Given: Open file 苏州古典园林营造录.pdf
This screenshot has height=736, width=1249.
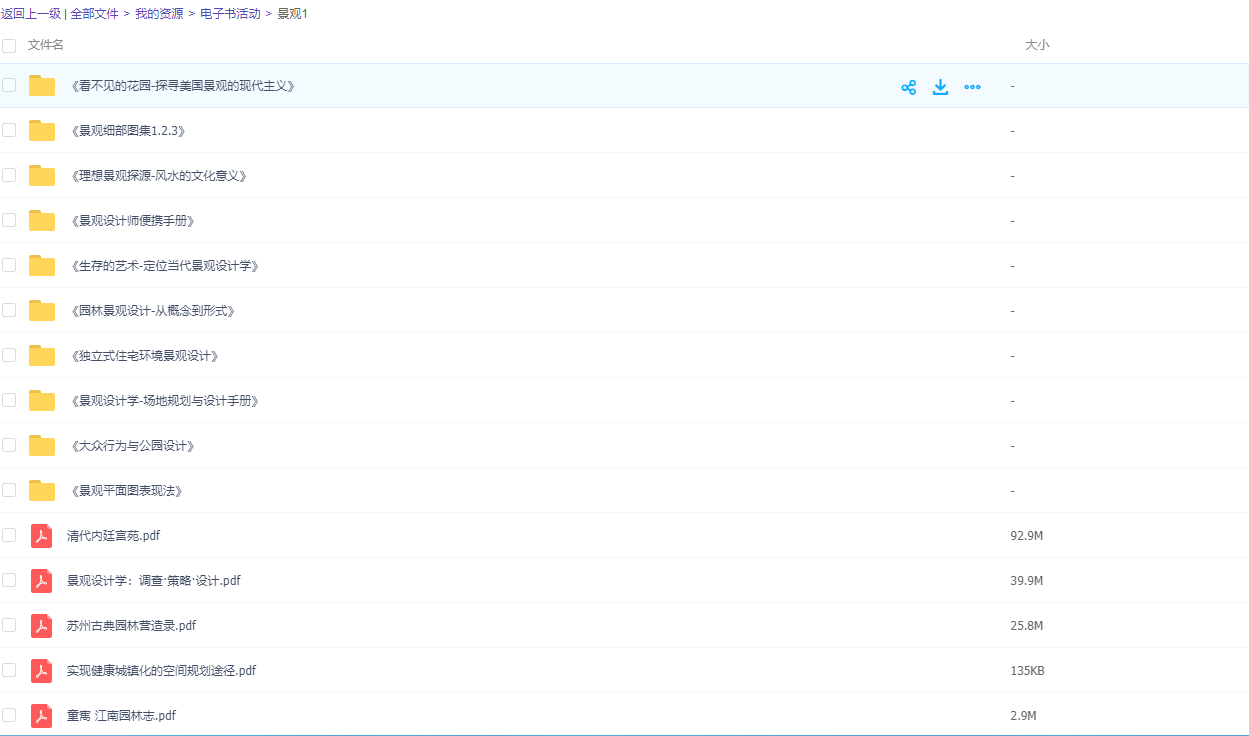Looking at the screenshot, I should (131, 626).
